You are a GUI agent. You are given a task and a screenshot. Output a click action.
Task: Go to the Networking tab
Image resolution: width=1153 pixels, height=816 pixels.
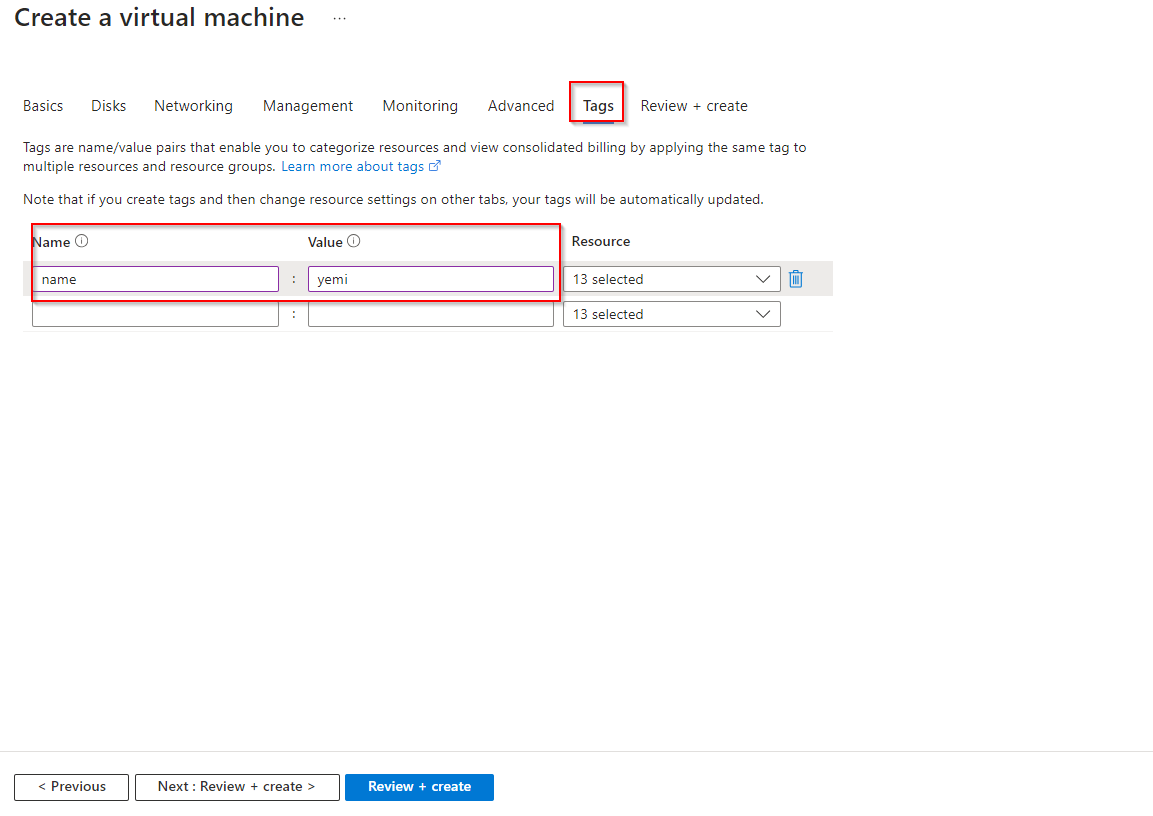(193, 106)
